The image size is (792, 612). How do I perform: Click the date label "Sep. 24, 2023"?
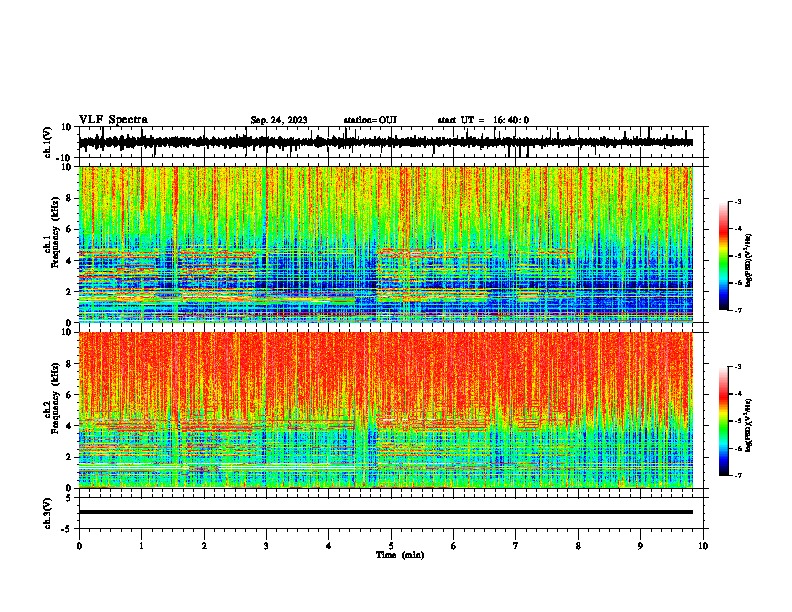pos(279,120)
